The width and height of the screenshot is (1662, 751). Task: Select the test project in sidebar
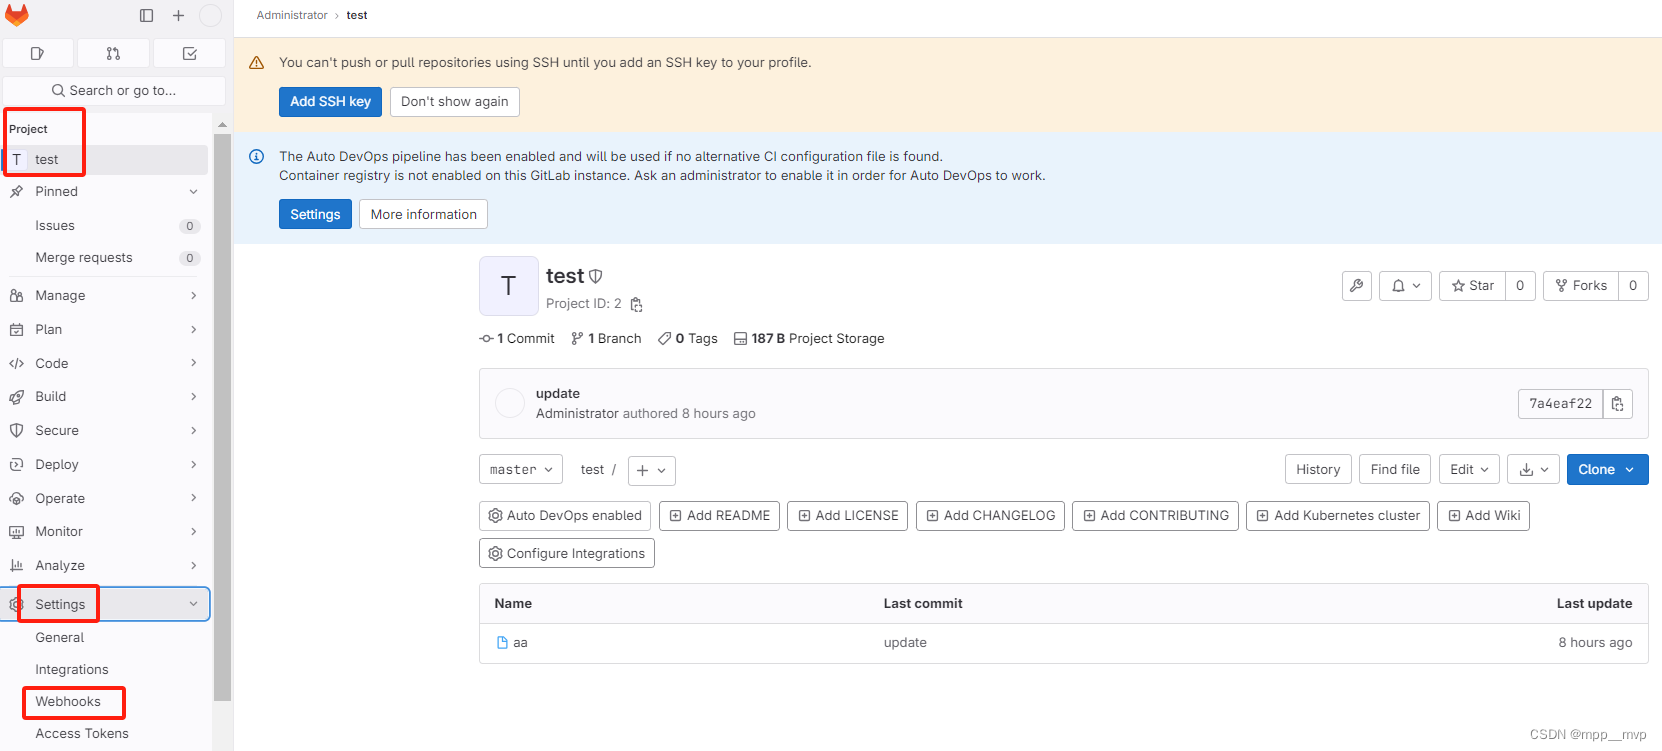106,160
